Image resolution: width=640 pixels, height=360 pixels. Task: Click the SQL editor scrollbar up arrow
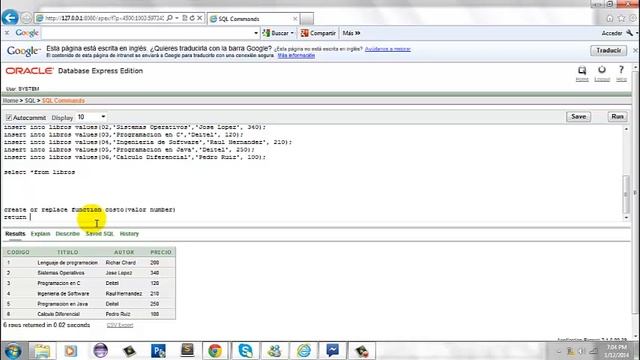(627, 129)
